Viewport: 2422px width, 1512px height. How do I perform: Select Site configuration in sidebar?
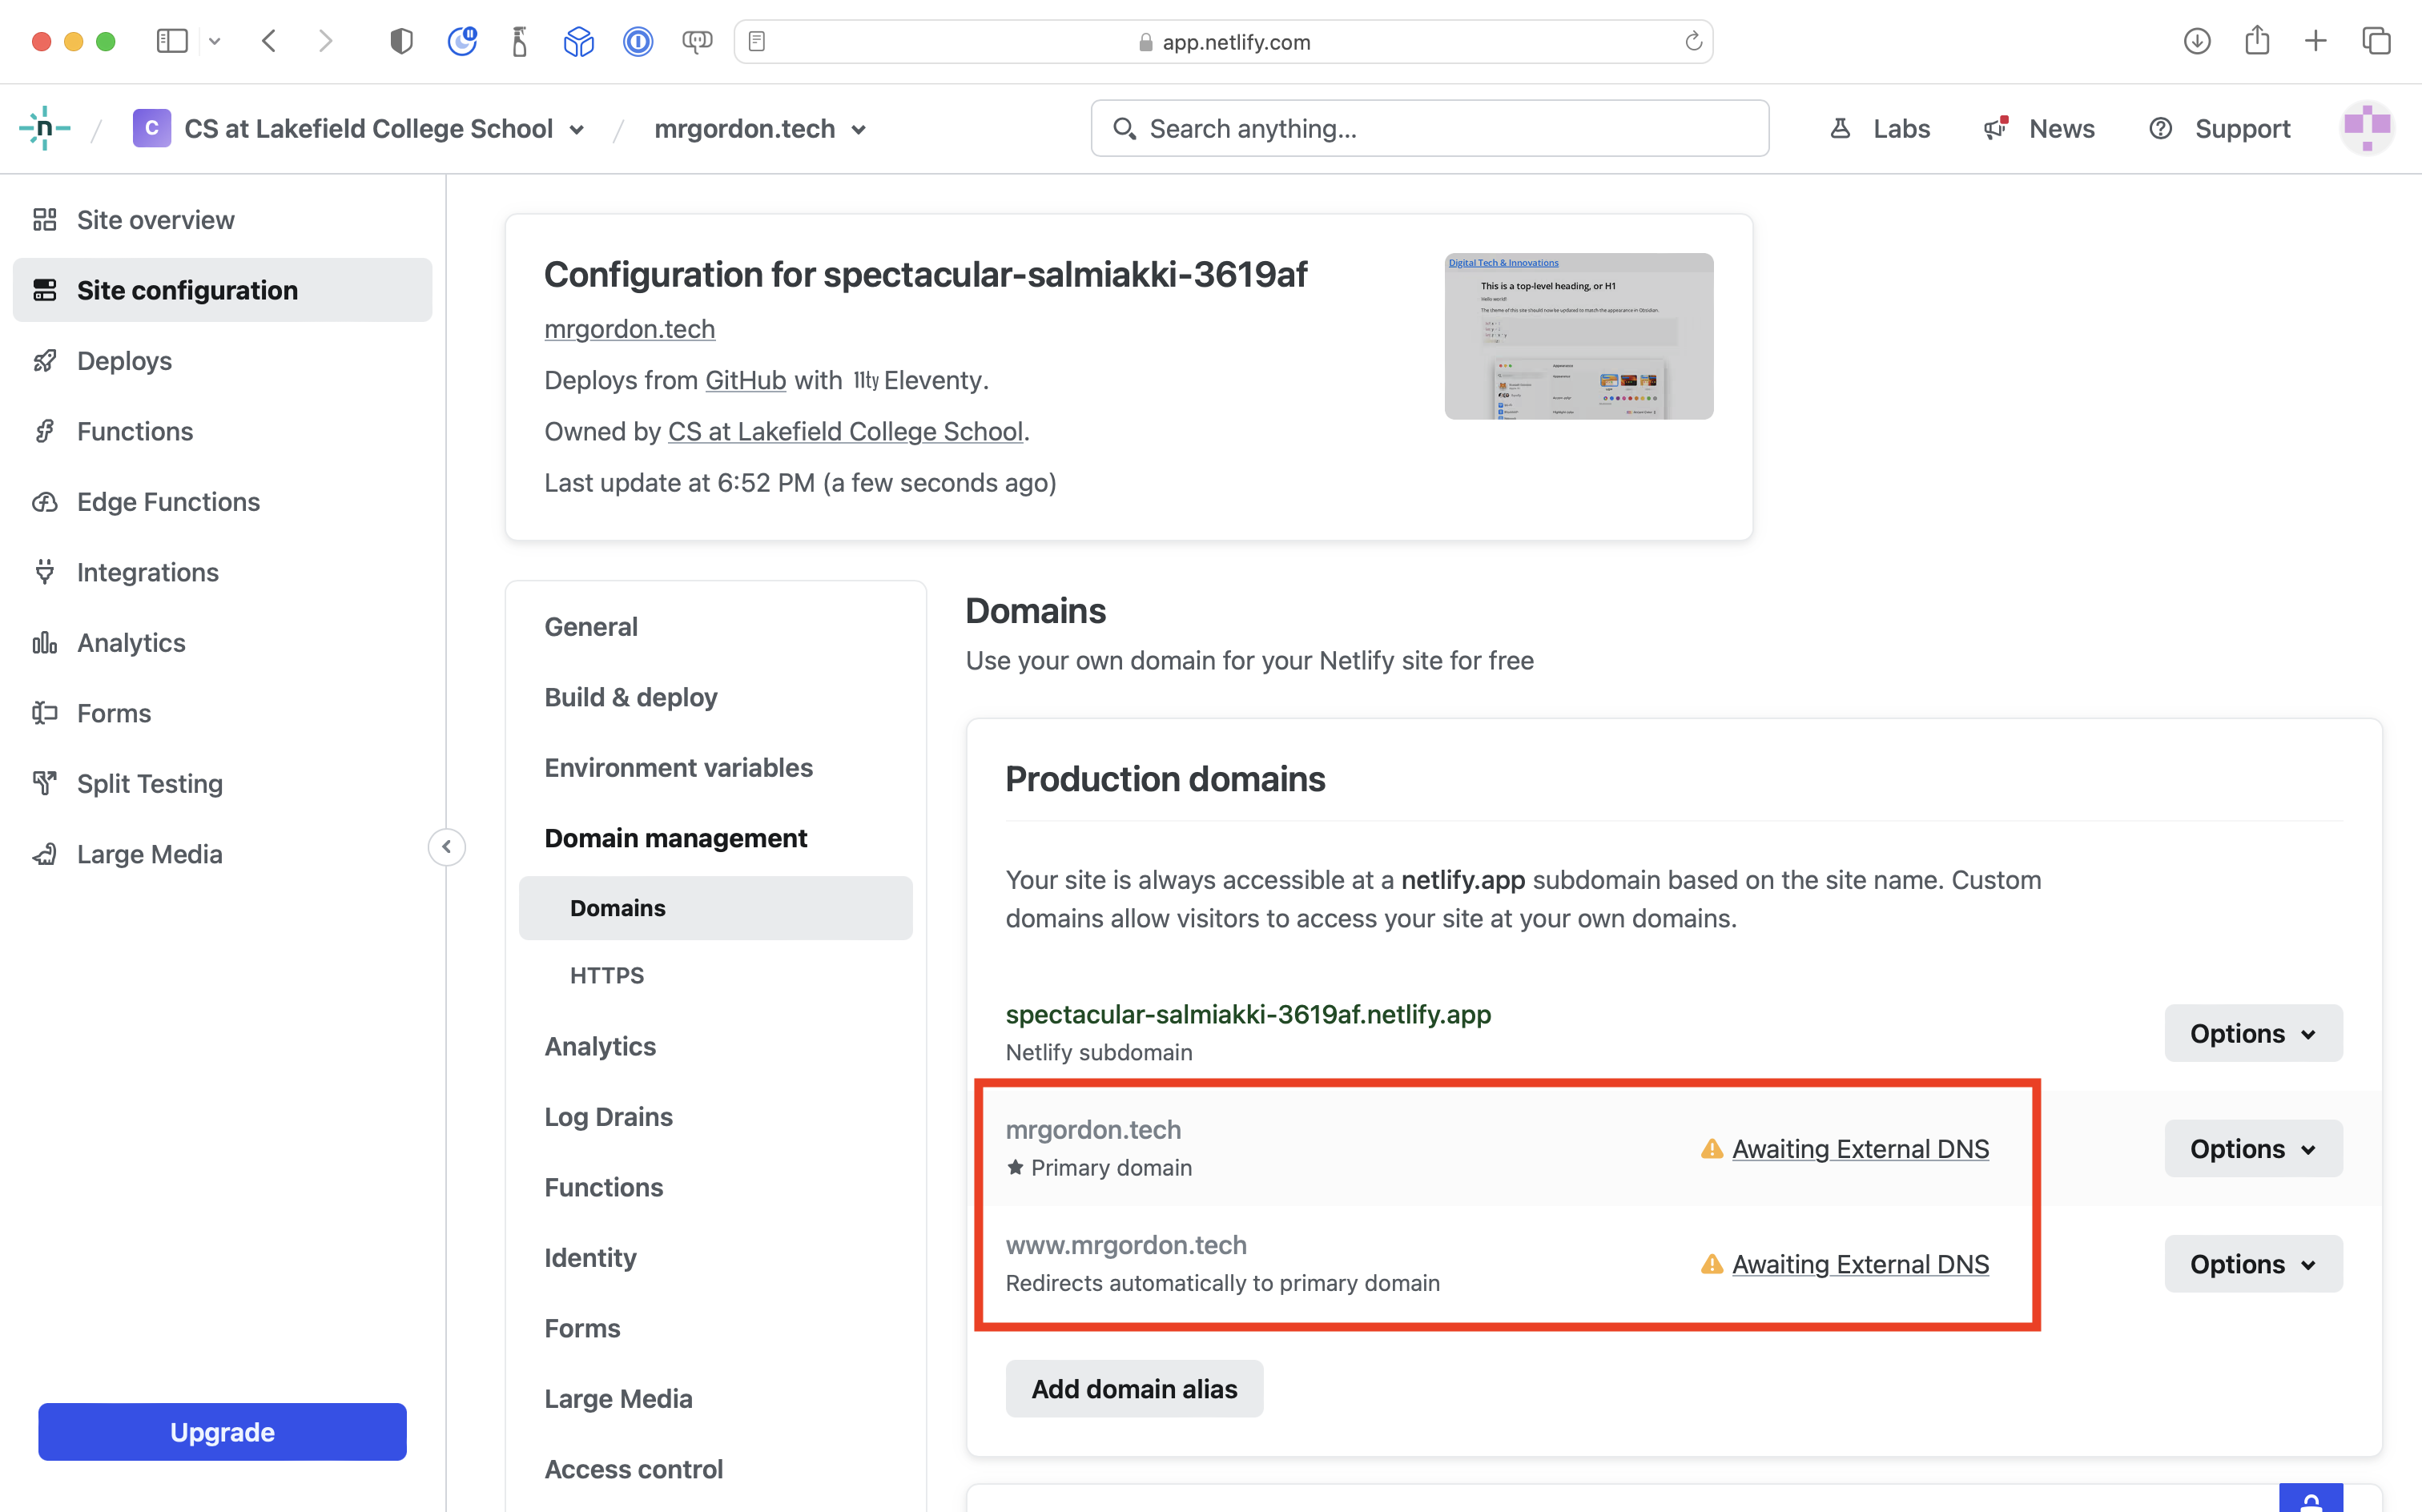(222, 290)
